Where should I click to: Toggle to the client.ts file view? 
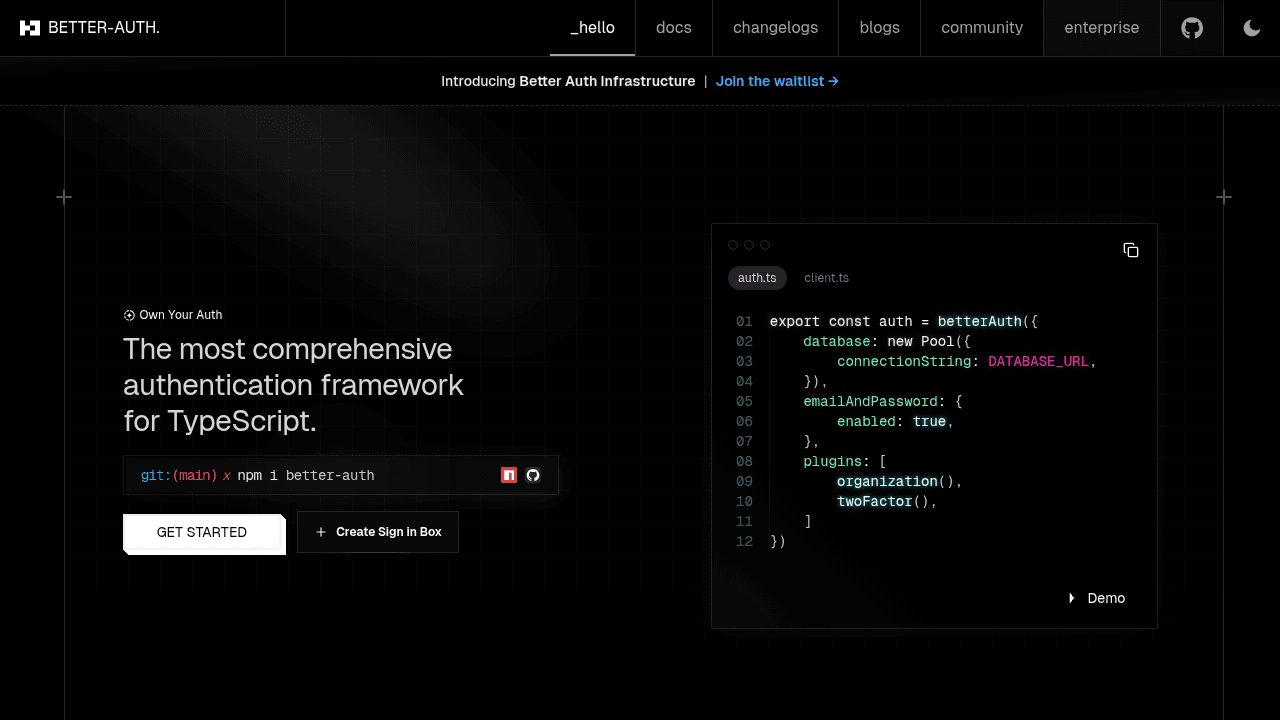pos(826,278)
